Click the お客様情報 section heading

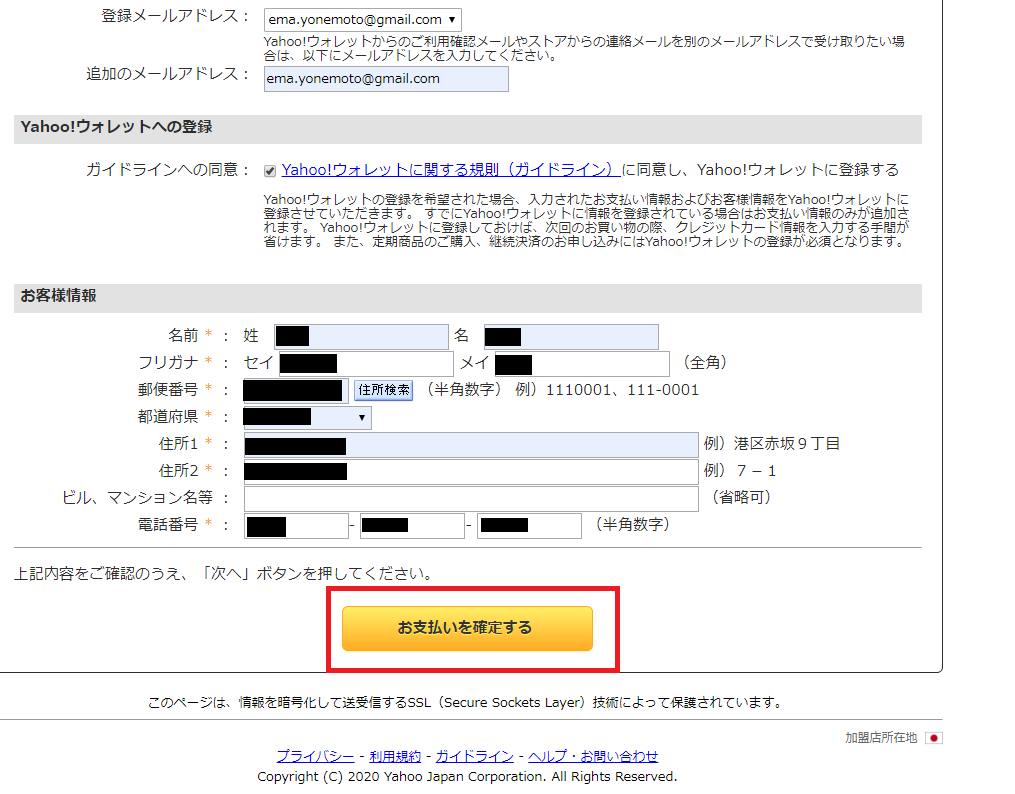(58, 296)
